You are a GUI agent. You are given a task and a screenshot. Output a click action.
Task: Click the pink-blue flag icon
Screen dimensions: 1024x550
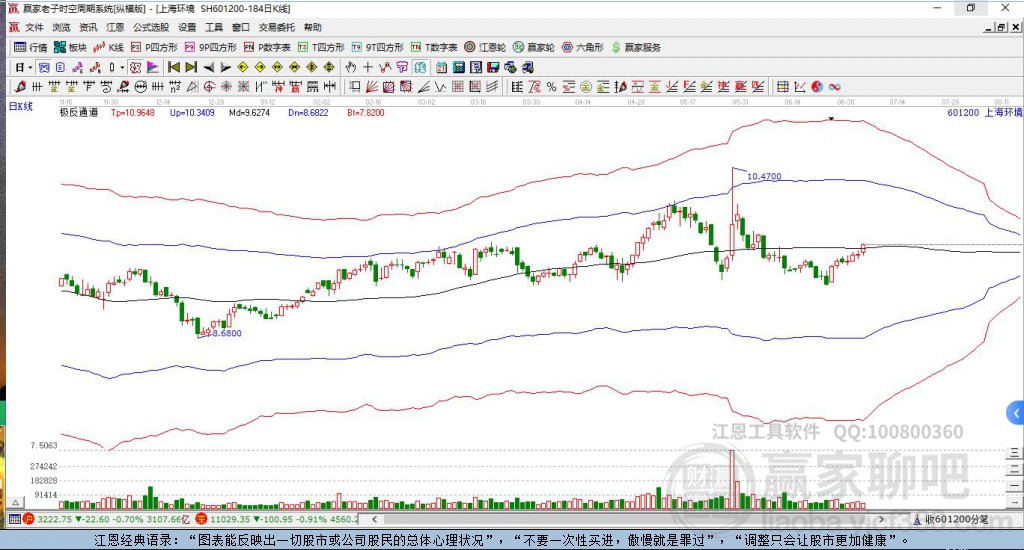click(153, 67)
